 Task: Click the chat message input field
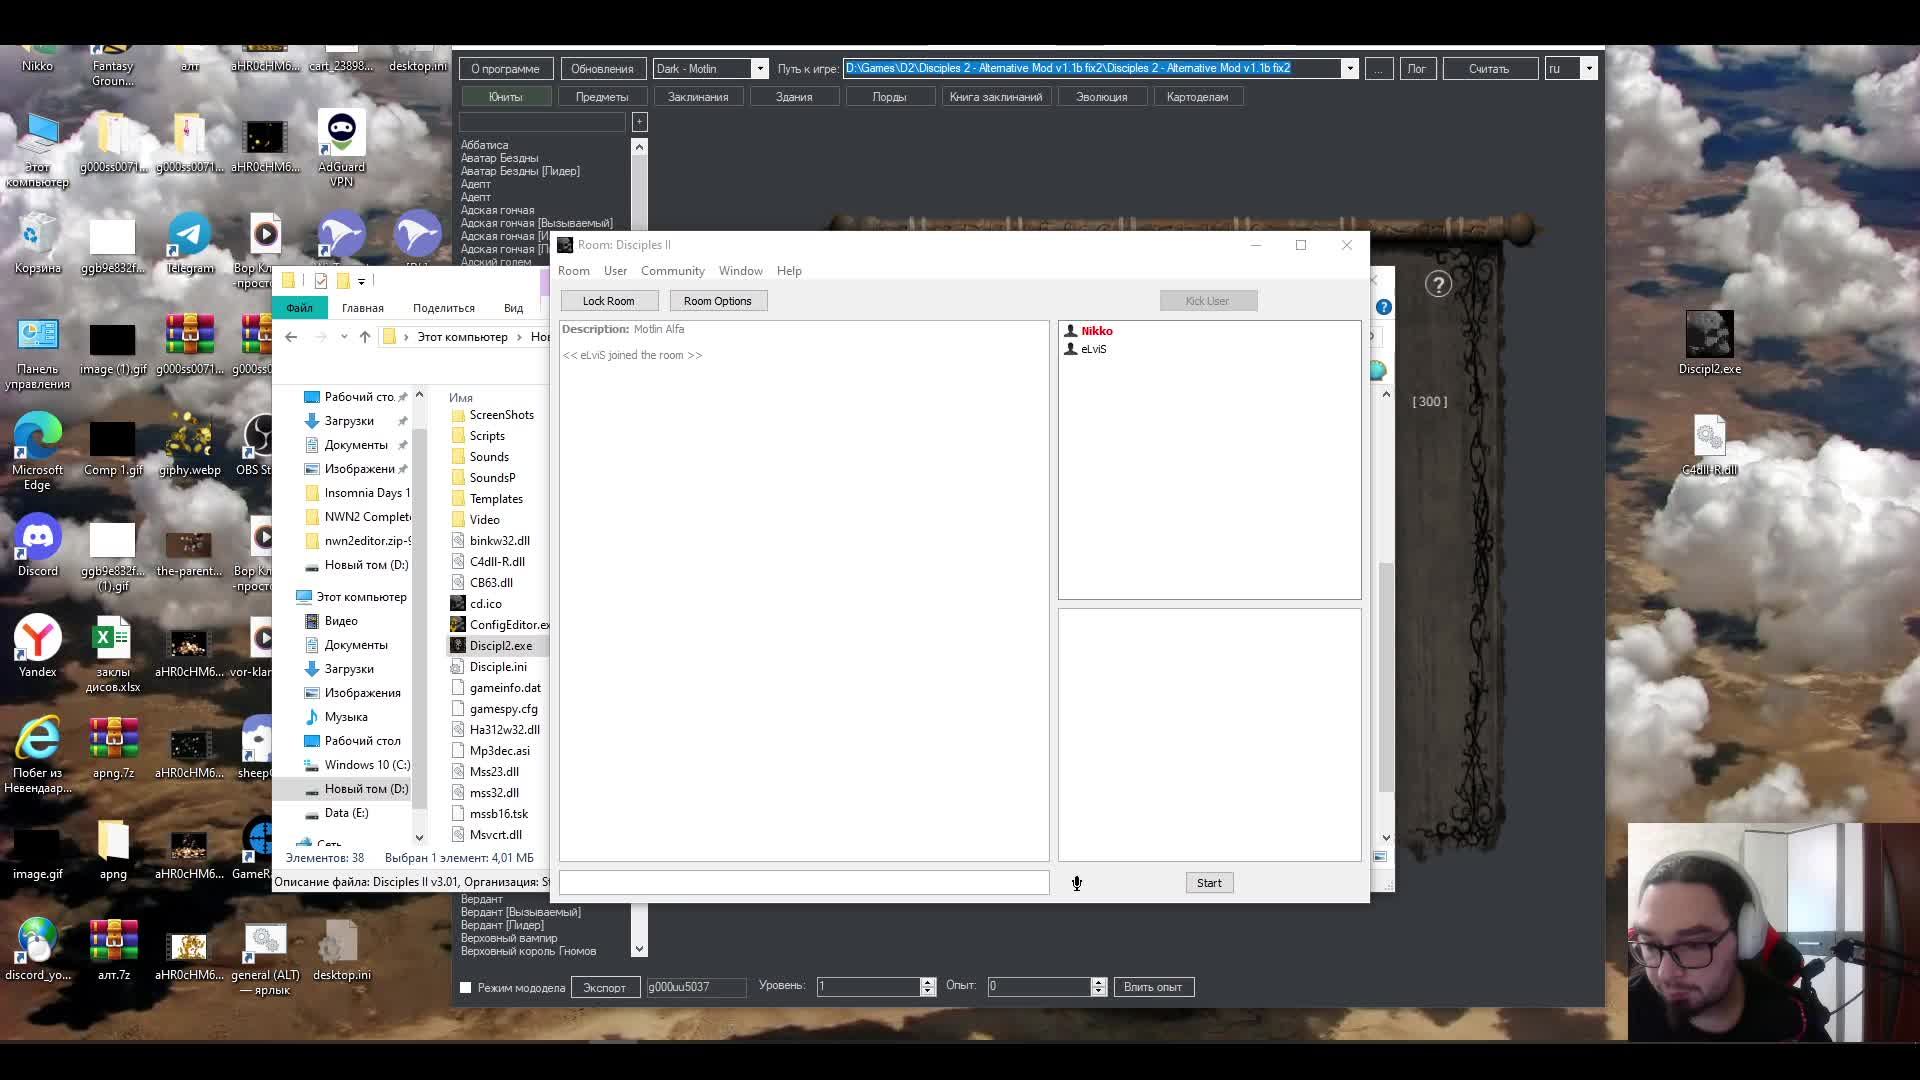803,883
